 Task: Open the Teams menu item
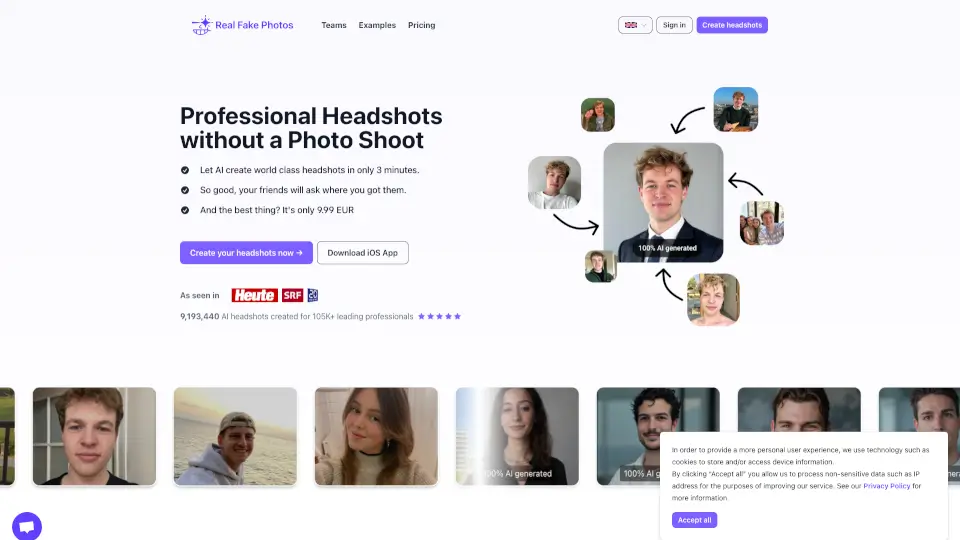(x=334, y=25)
